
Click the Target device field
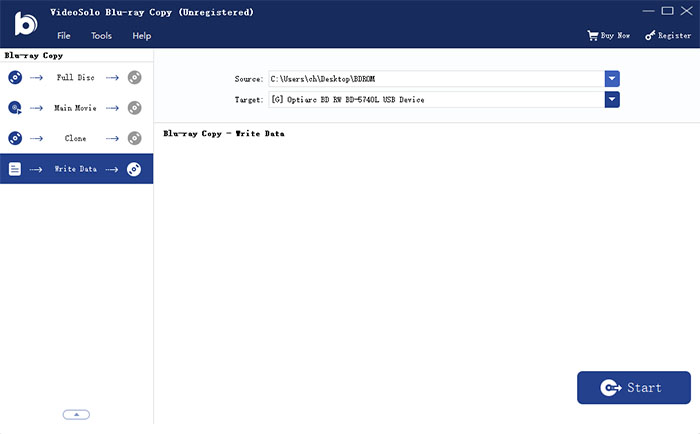point(437,99)
